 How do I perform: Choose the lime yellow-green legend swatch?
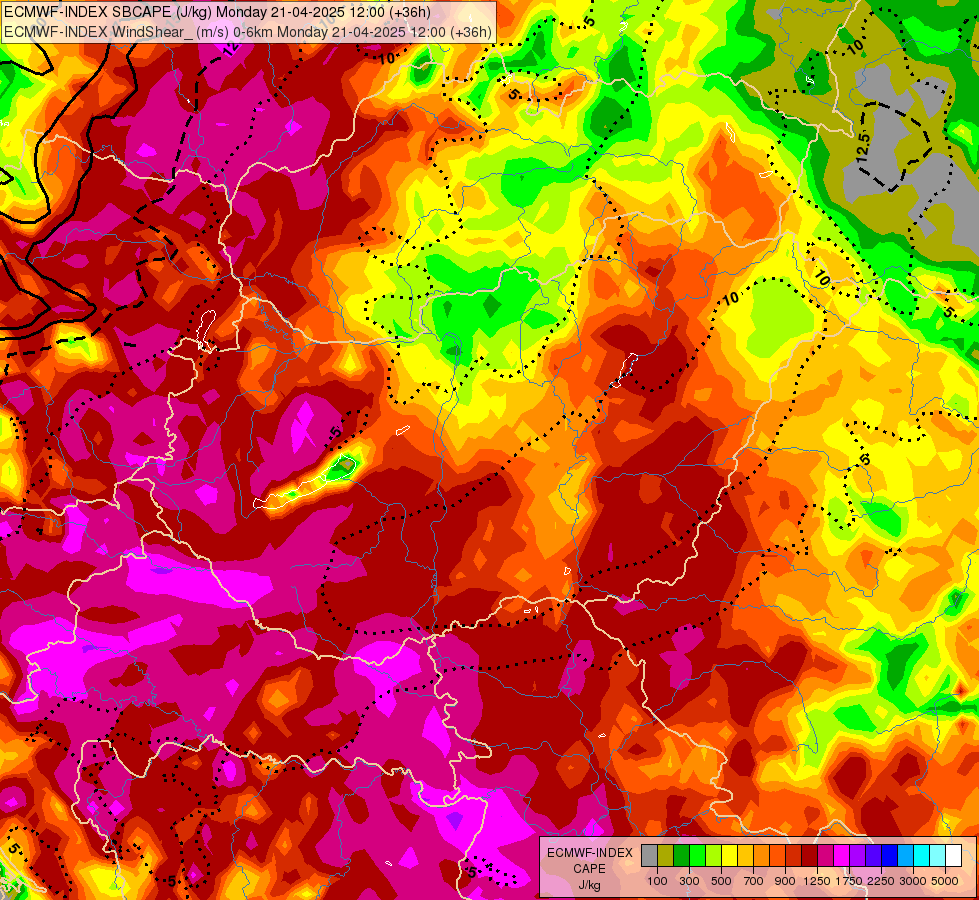coord(714,855)
